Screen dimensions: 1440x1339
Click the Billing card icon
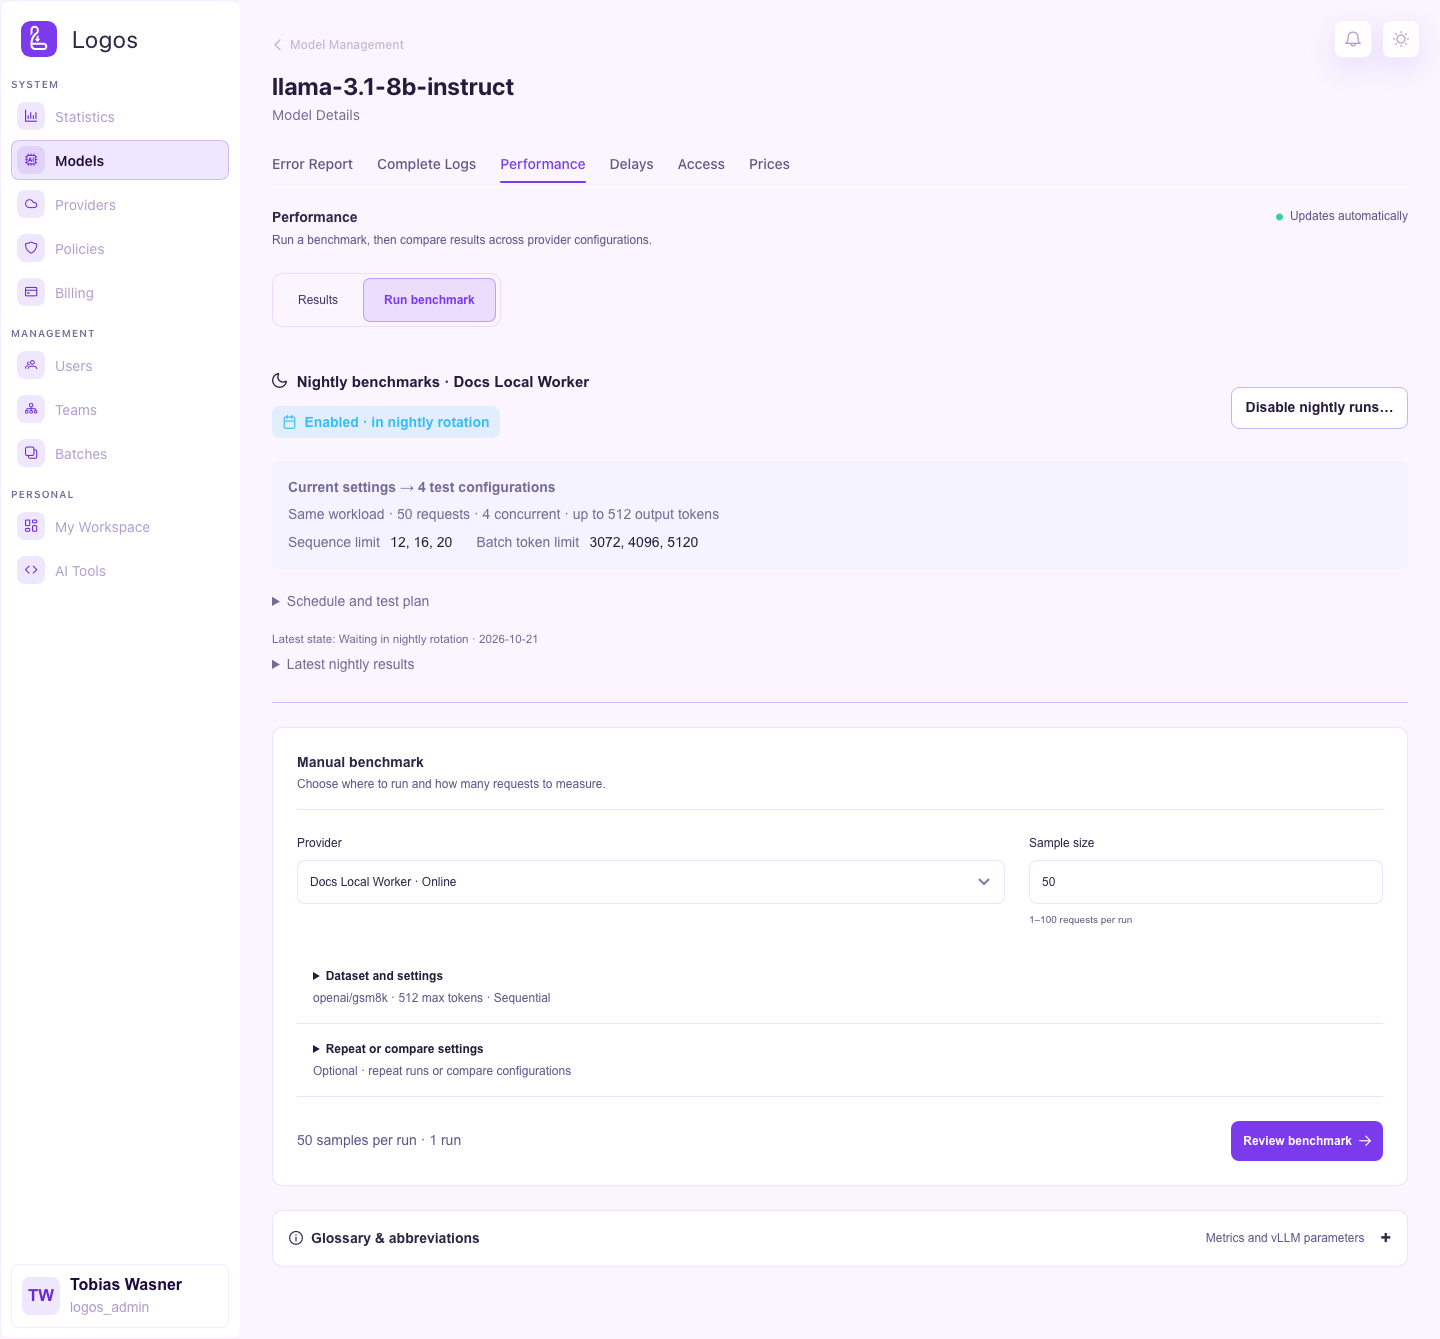(x=31, y=292)
